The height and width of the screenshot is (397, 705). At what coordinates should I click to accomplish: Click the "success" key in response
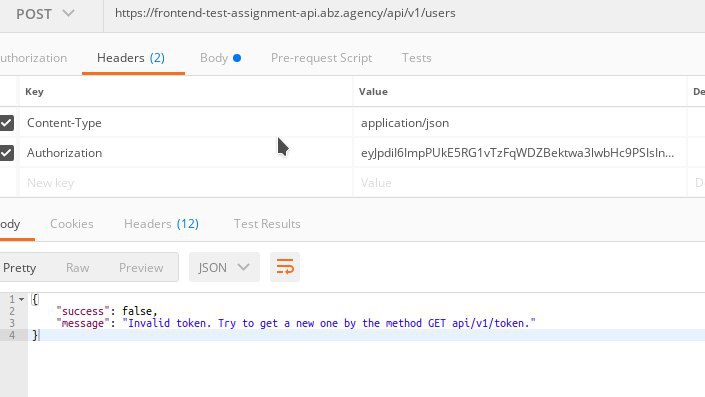tap(83, 311)
